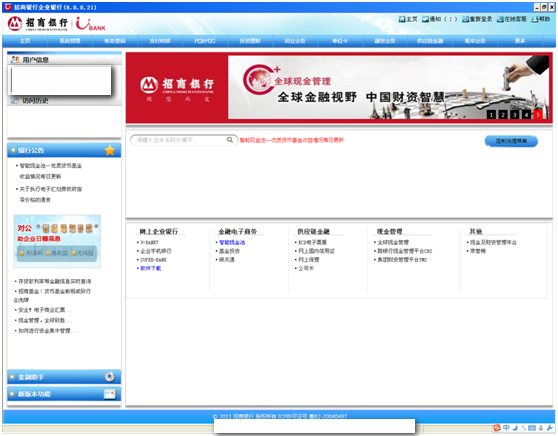Viewport: 558px width, 436px height.
Task: Open the 通知 notifications icon
Action: point(426,19)
